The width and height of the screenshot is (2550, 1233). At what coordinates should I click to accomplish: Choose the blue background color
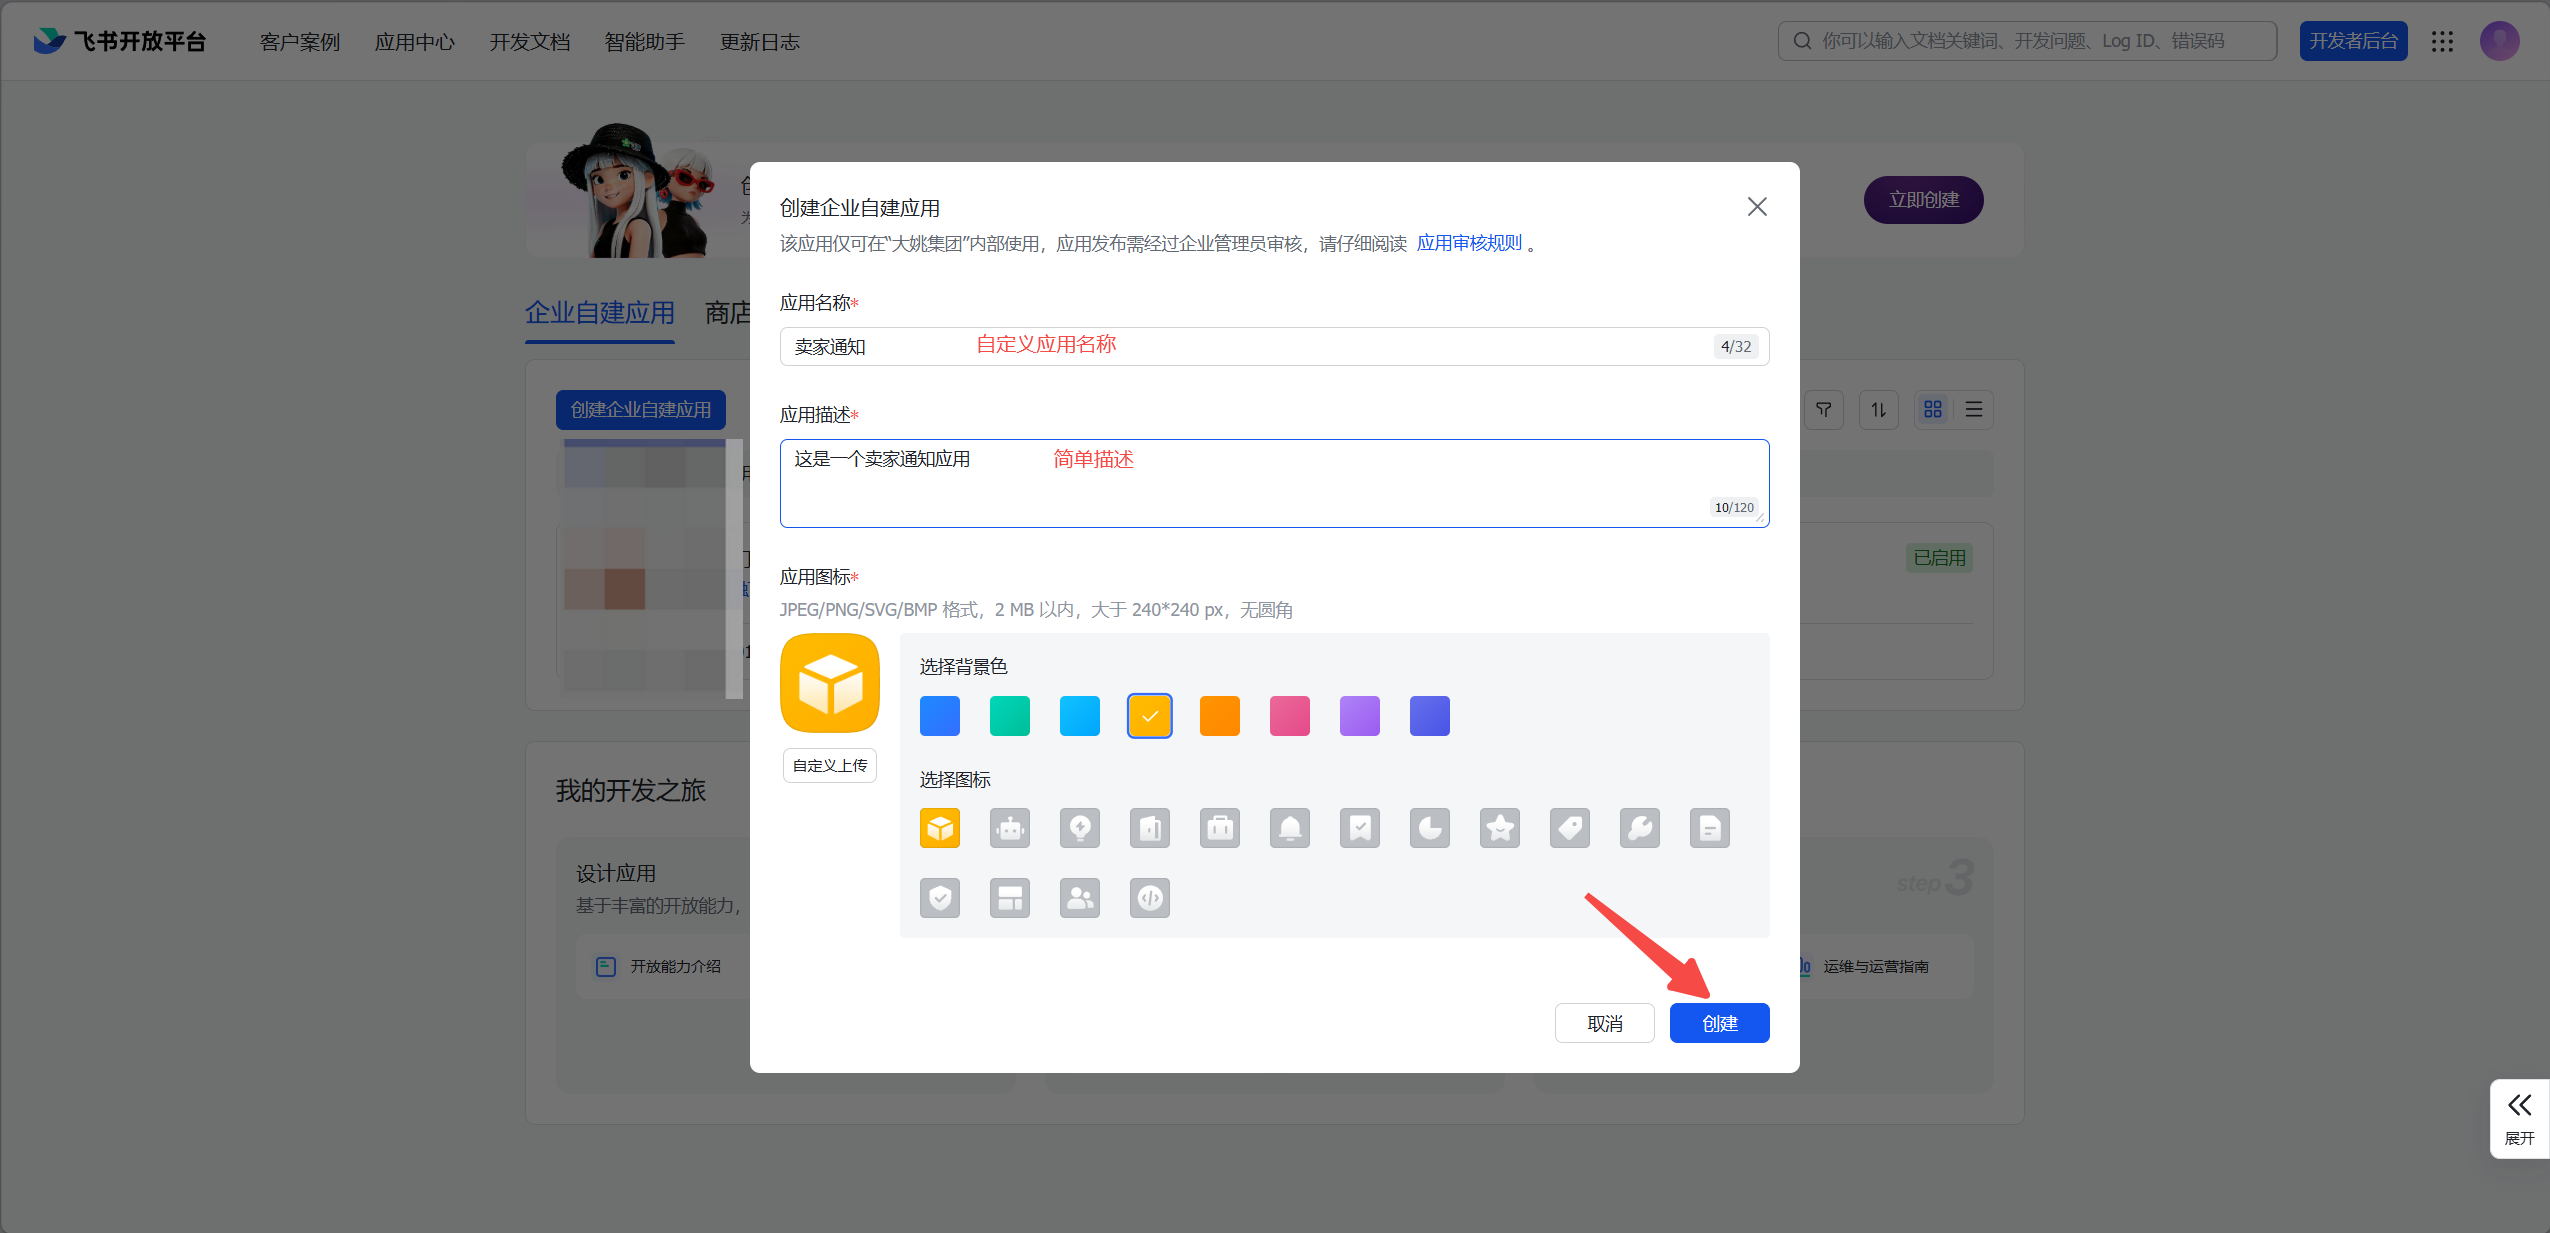coord(940,716)
